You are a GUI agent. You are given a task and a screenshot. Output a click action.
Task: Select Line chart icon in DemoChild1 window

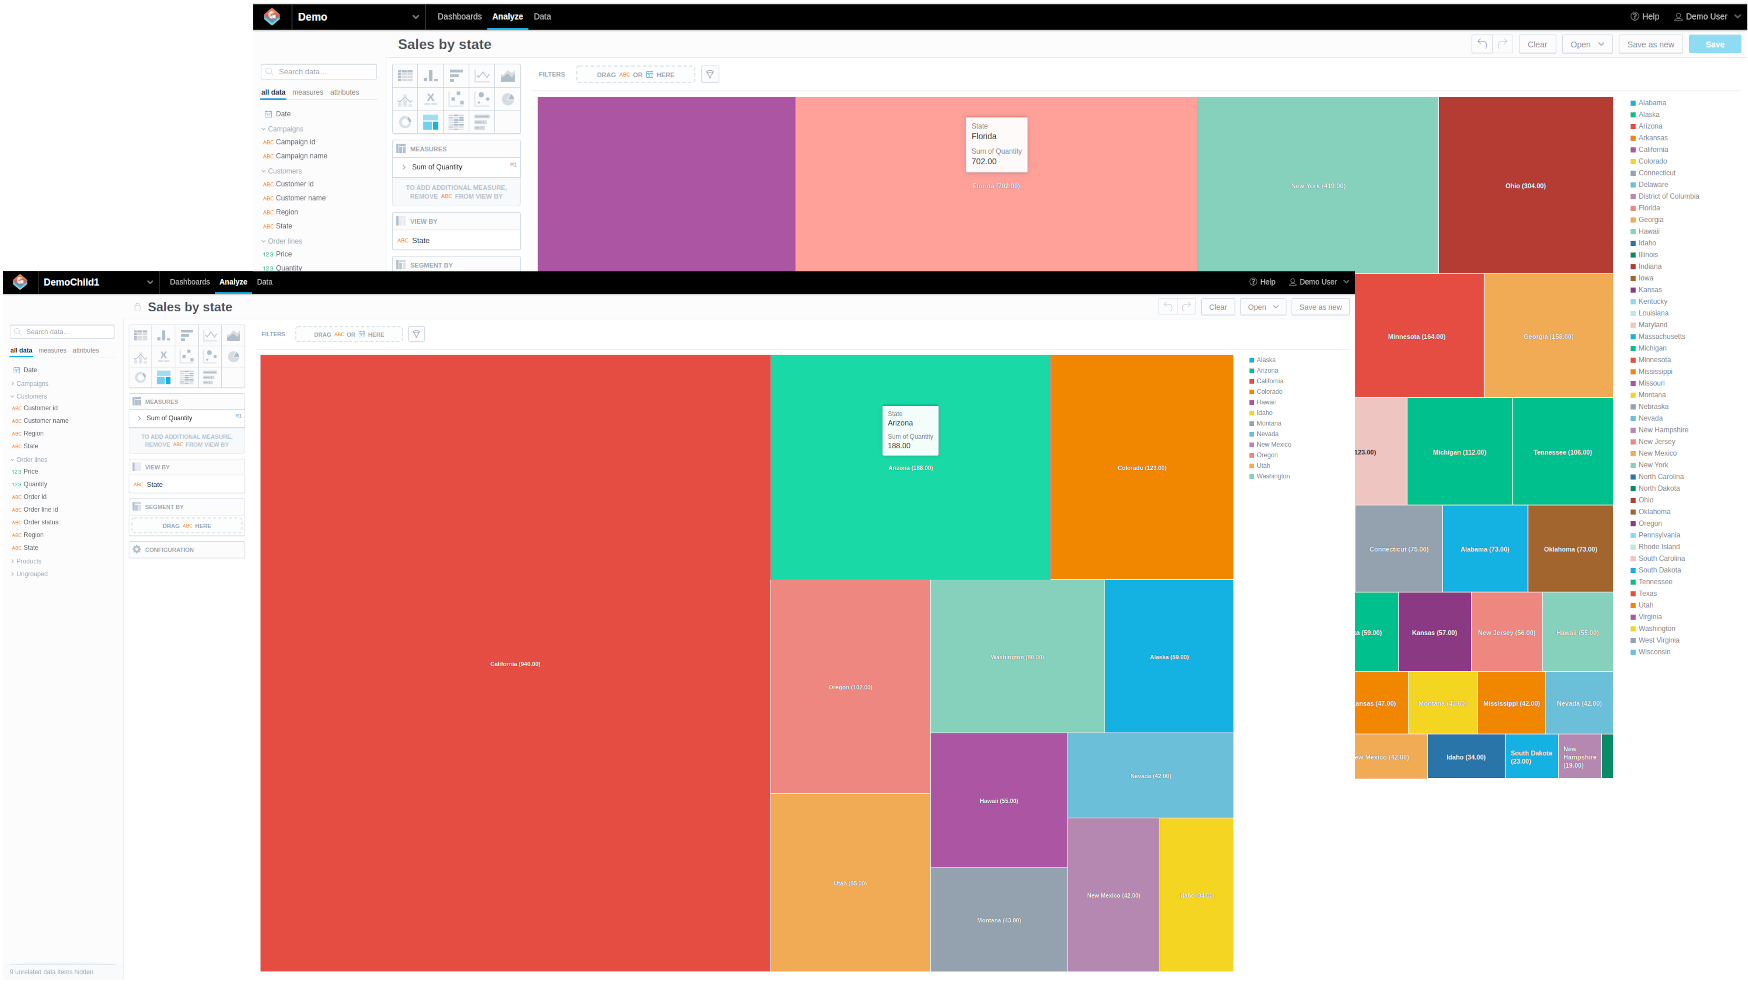pos(210,335)
